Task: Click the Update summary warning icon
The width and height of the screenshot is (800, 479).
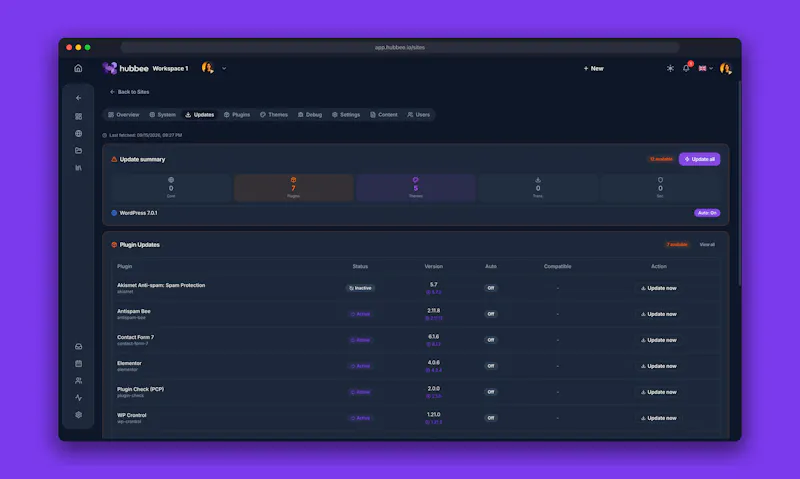Action: 114,160
